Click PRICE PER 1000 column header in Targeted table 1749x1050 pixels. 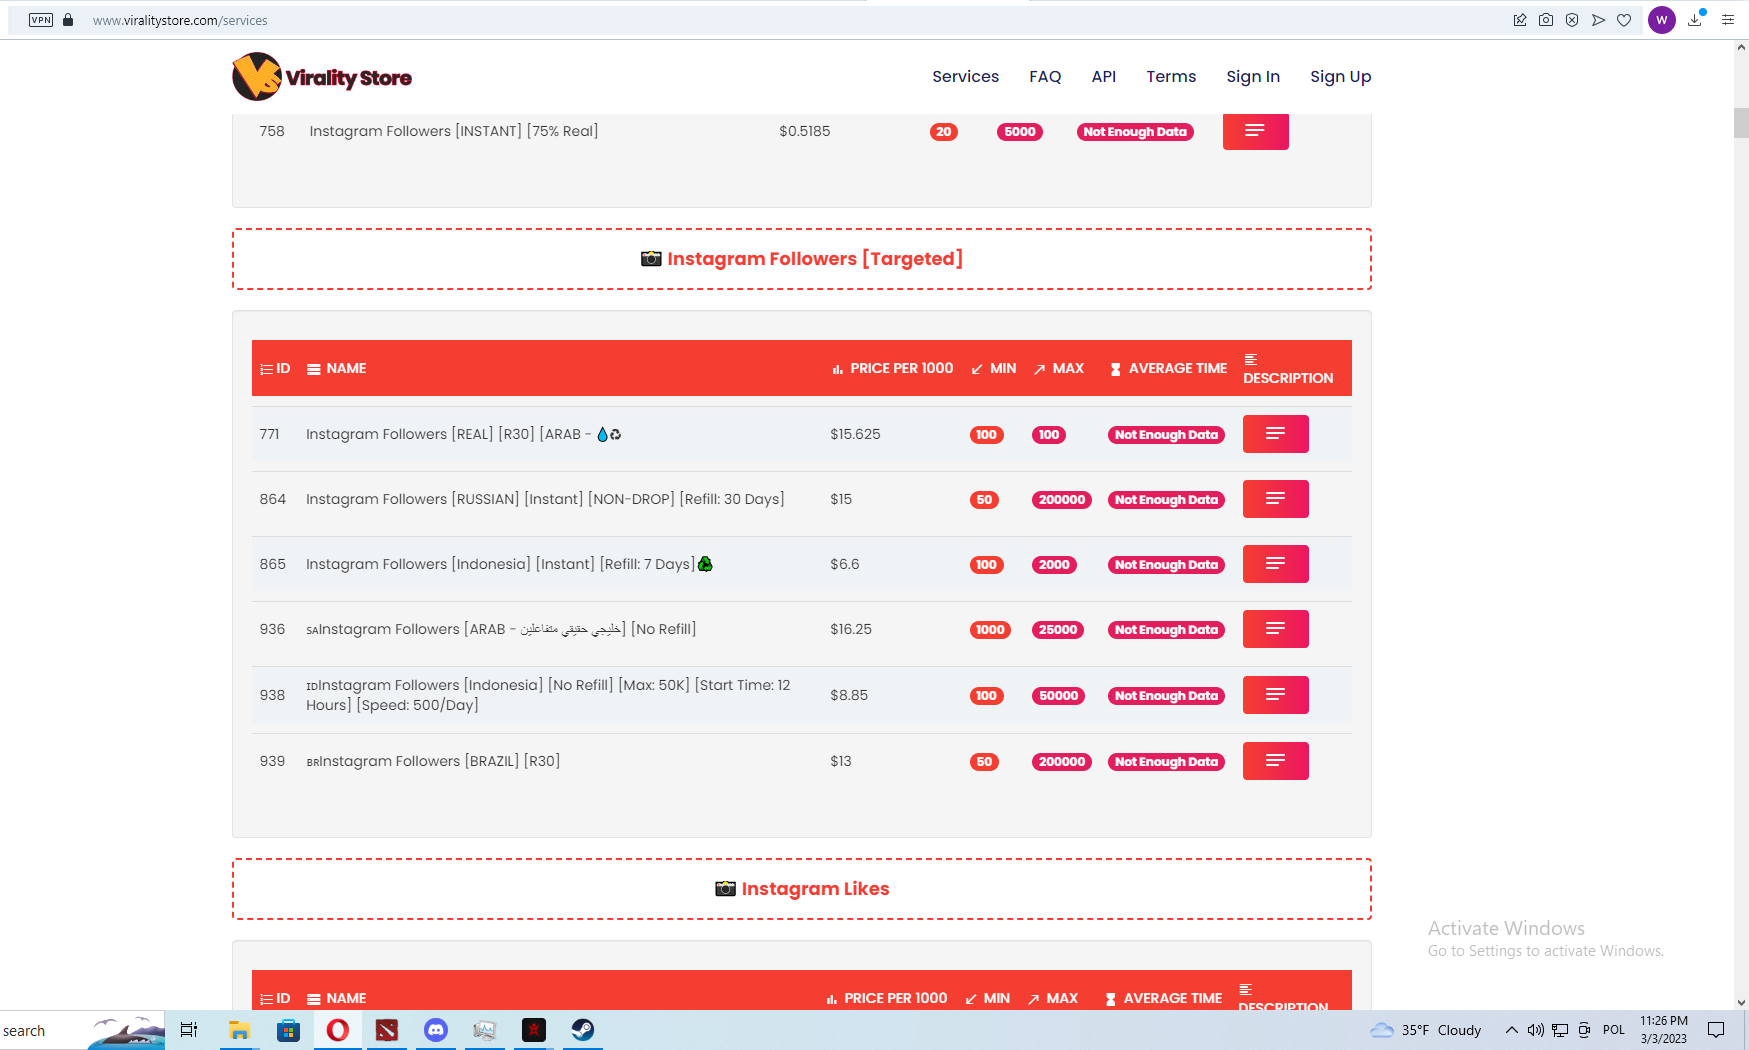pos(893,368)
